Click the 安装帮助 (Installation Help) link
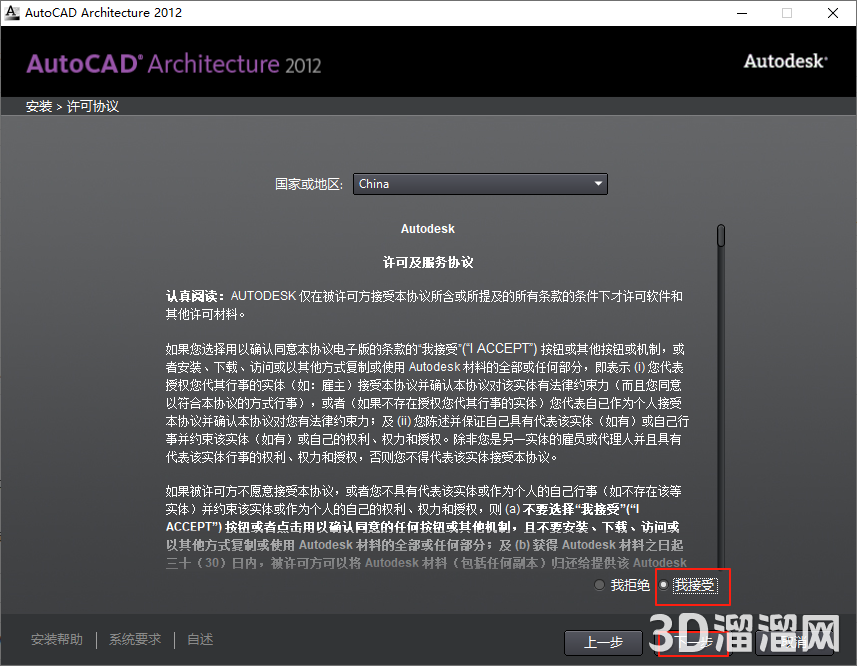 point(56,639)
